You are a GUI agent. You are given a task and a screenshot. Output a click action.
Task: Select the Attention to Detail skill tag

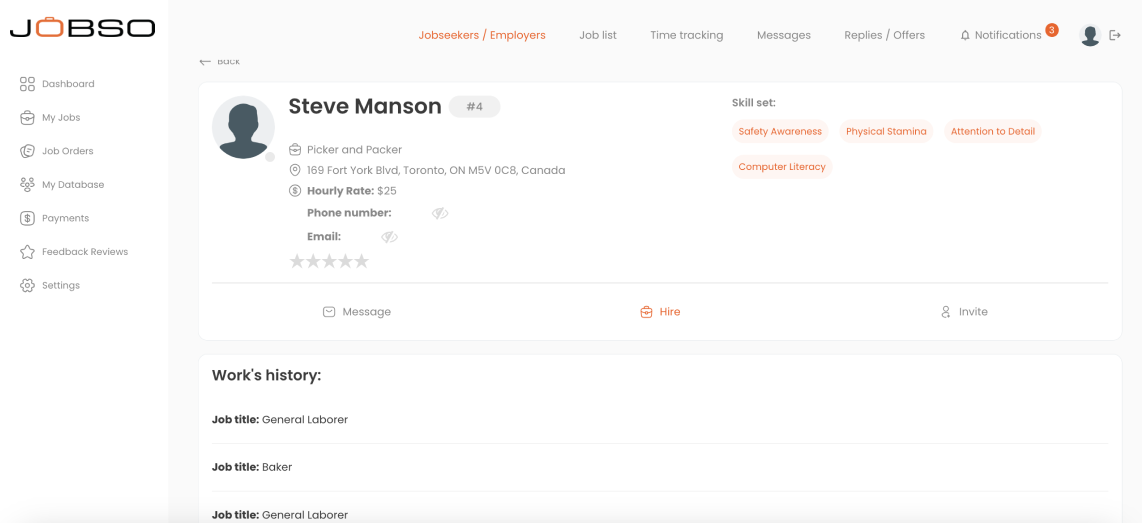(993, 132)
